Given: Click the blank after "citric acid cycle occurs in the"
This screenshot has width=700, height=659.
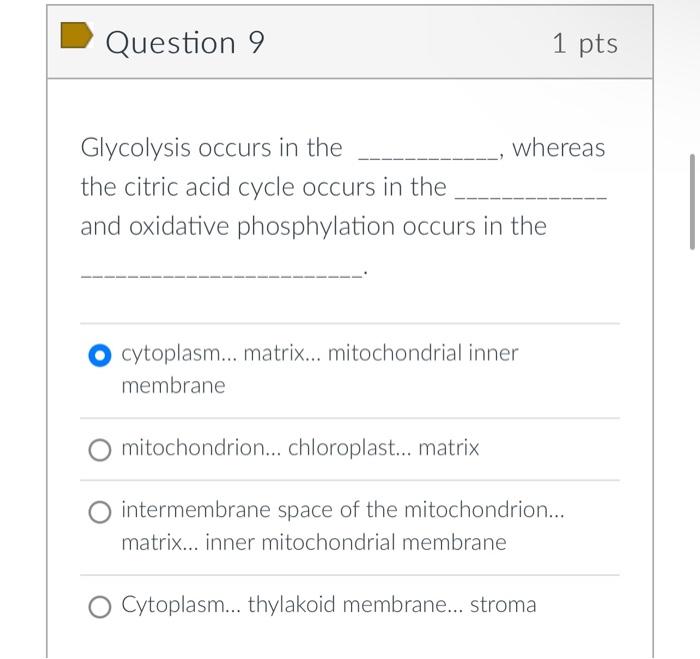Looking at the screenshot, I should [530, 194].
